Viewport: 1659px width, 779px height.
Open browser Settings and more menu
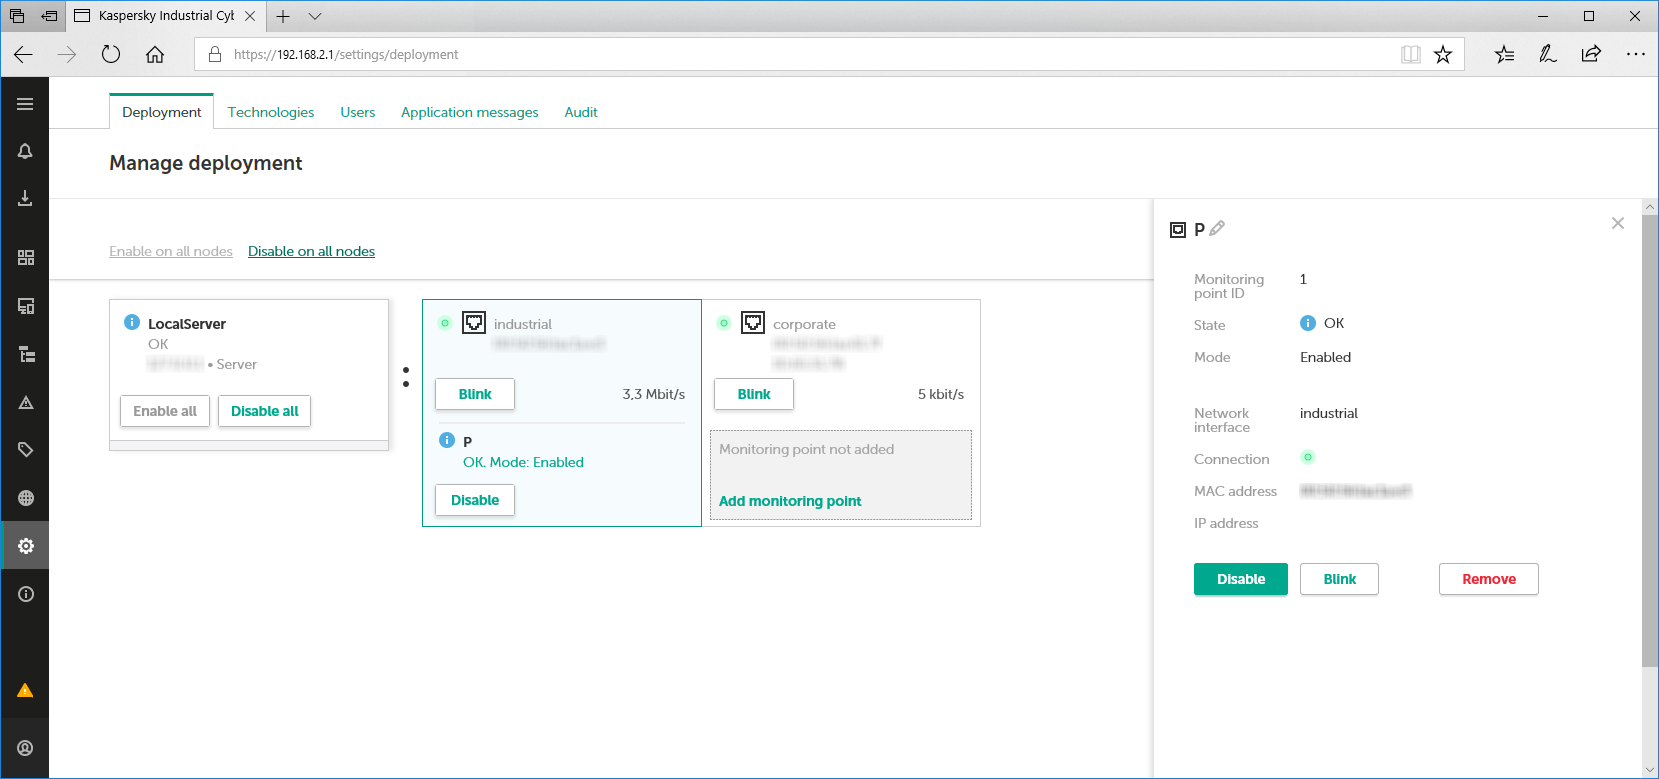coord(1635,54)
